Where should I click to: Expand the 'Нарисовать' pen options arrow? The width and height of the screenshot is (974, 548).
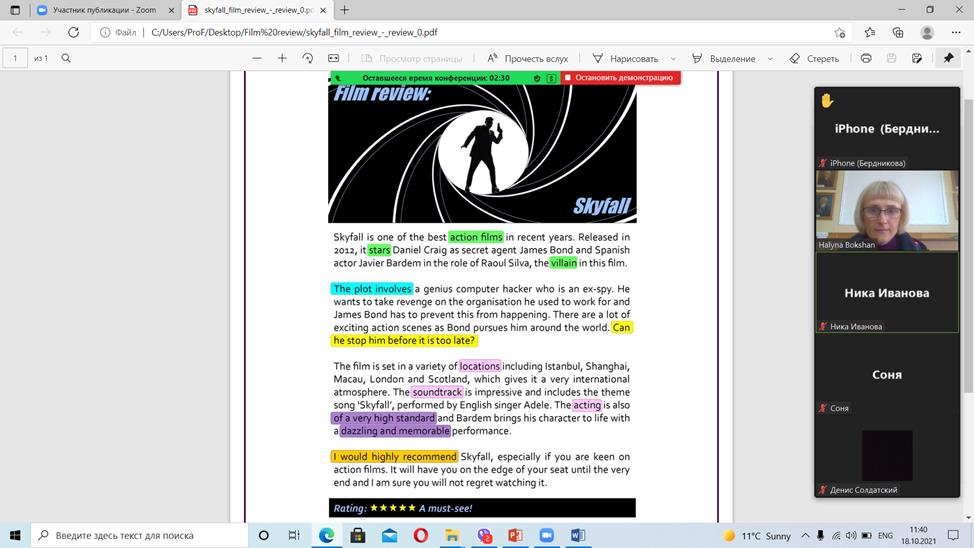[x=673, y=58]
